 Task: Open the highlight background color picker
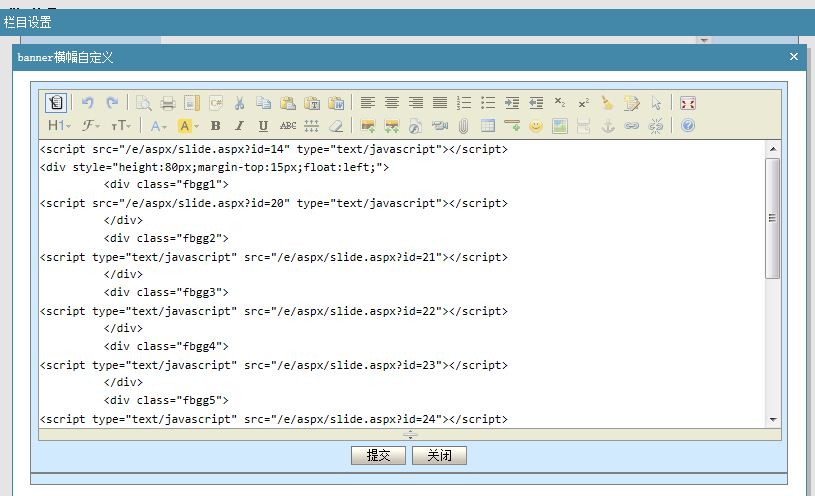pyautogui.click(x=188, y=126)
